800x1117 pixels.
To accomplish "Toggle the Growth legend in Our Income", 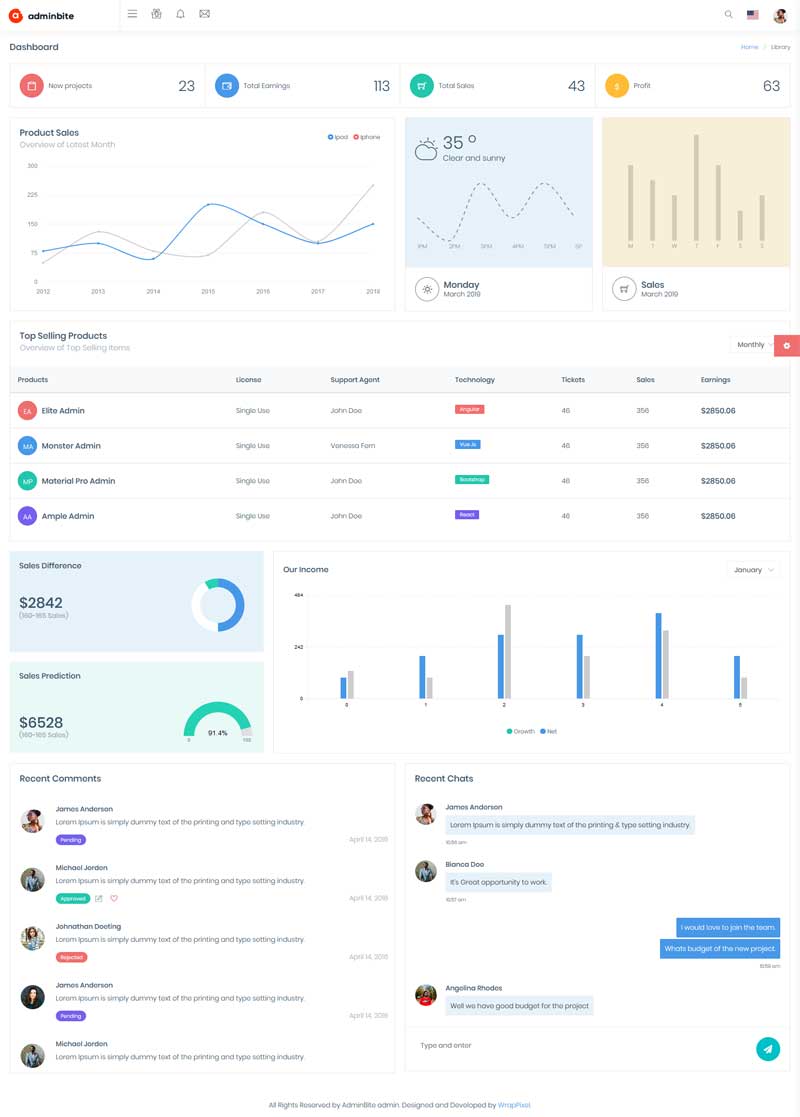I will (521, 731).
